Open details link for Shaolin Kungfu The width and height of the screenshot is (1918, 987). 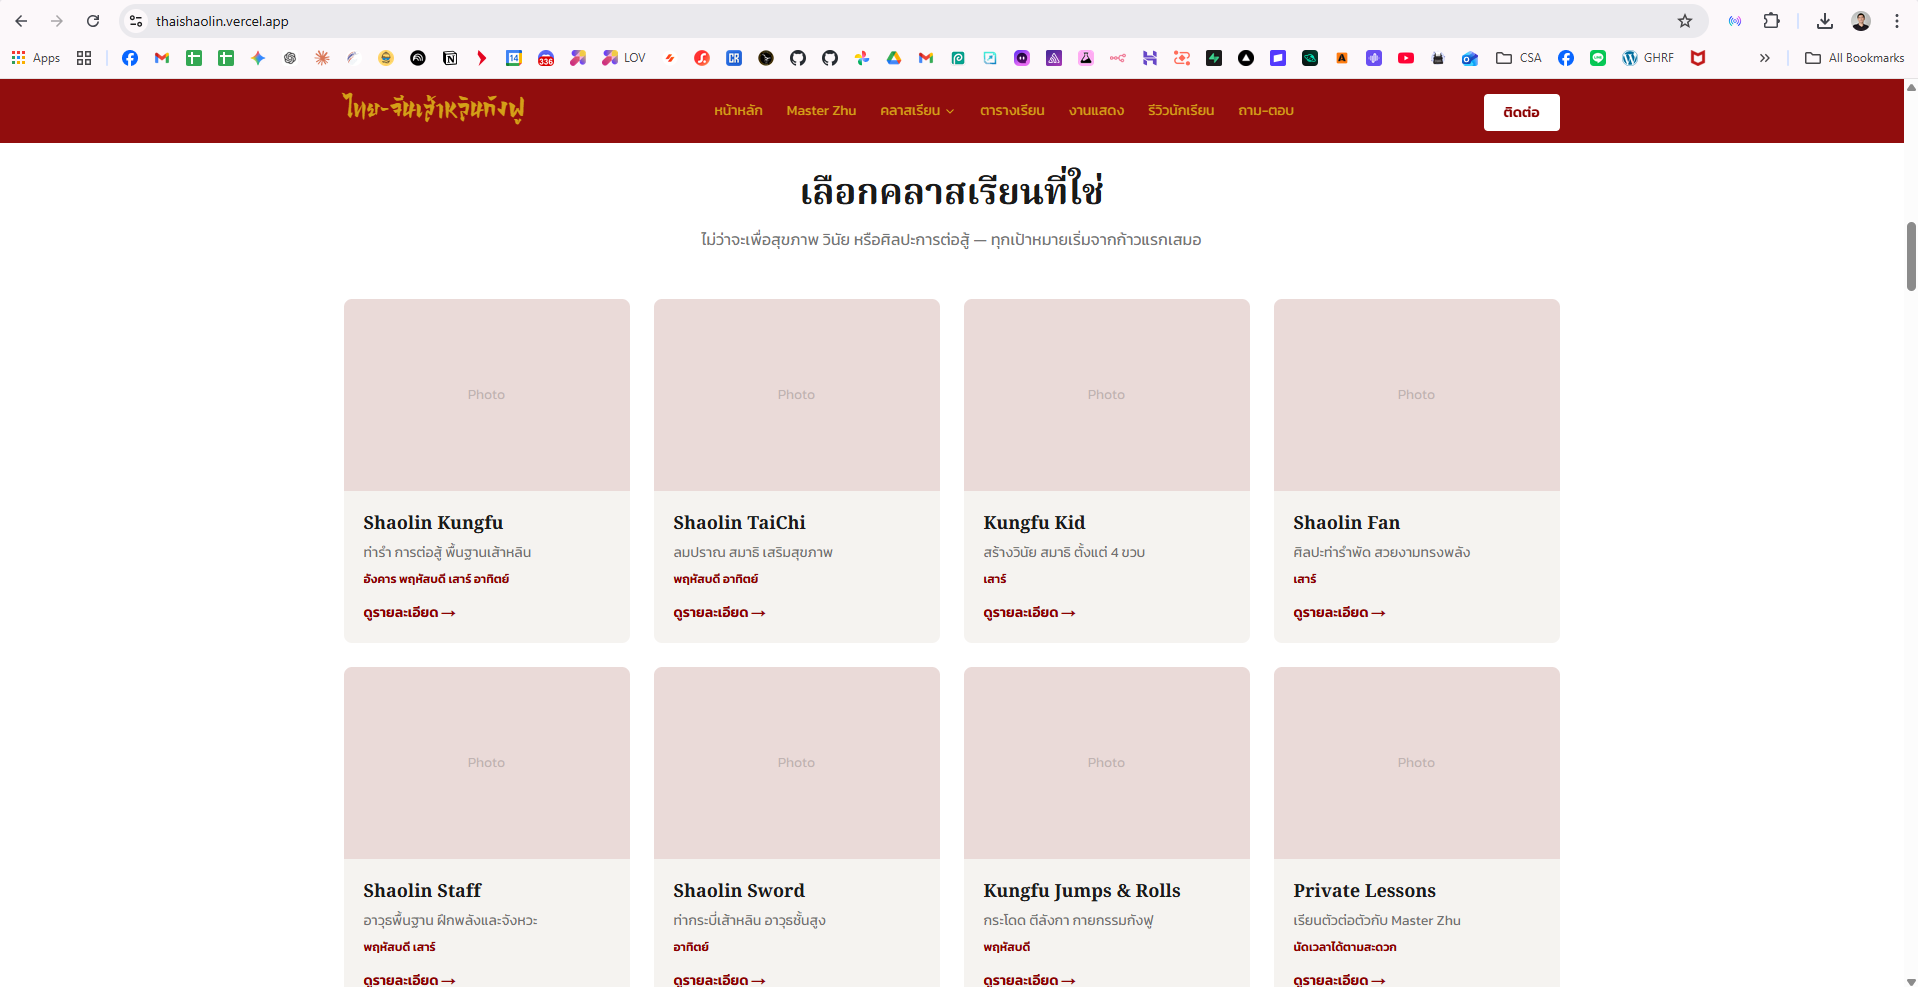tap(409, 613)
